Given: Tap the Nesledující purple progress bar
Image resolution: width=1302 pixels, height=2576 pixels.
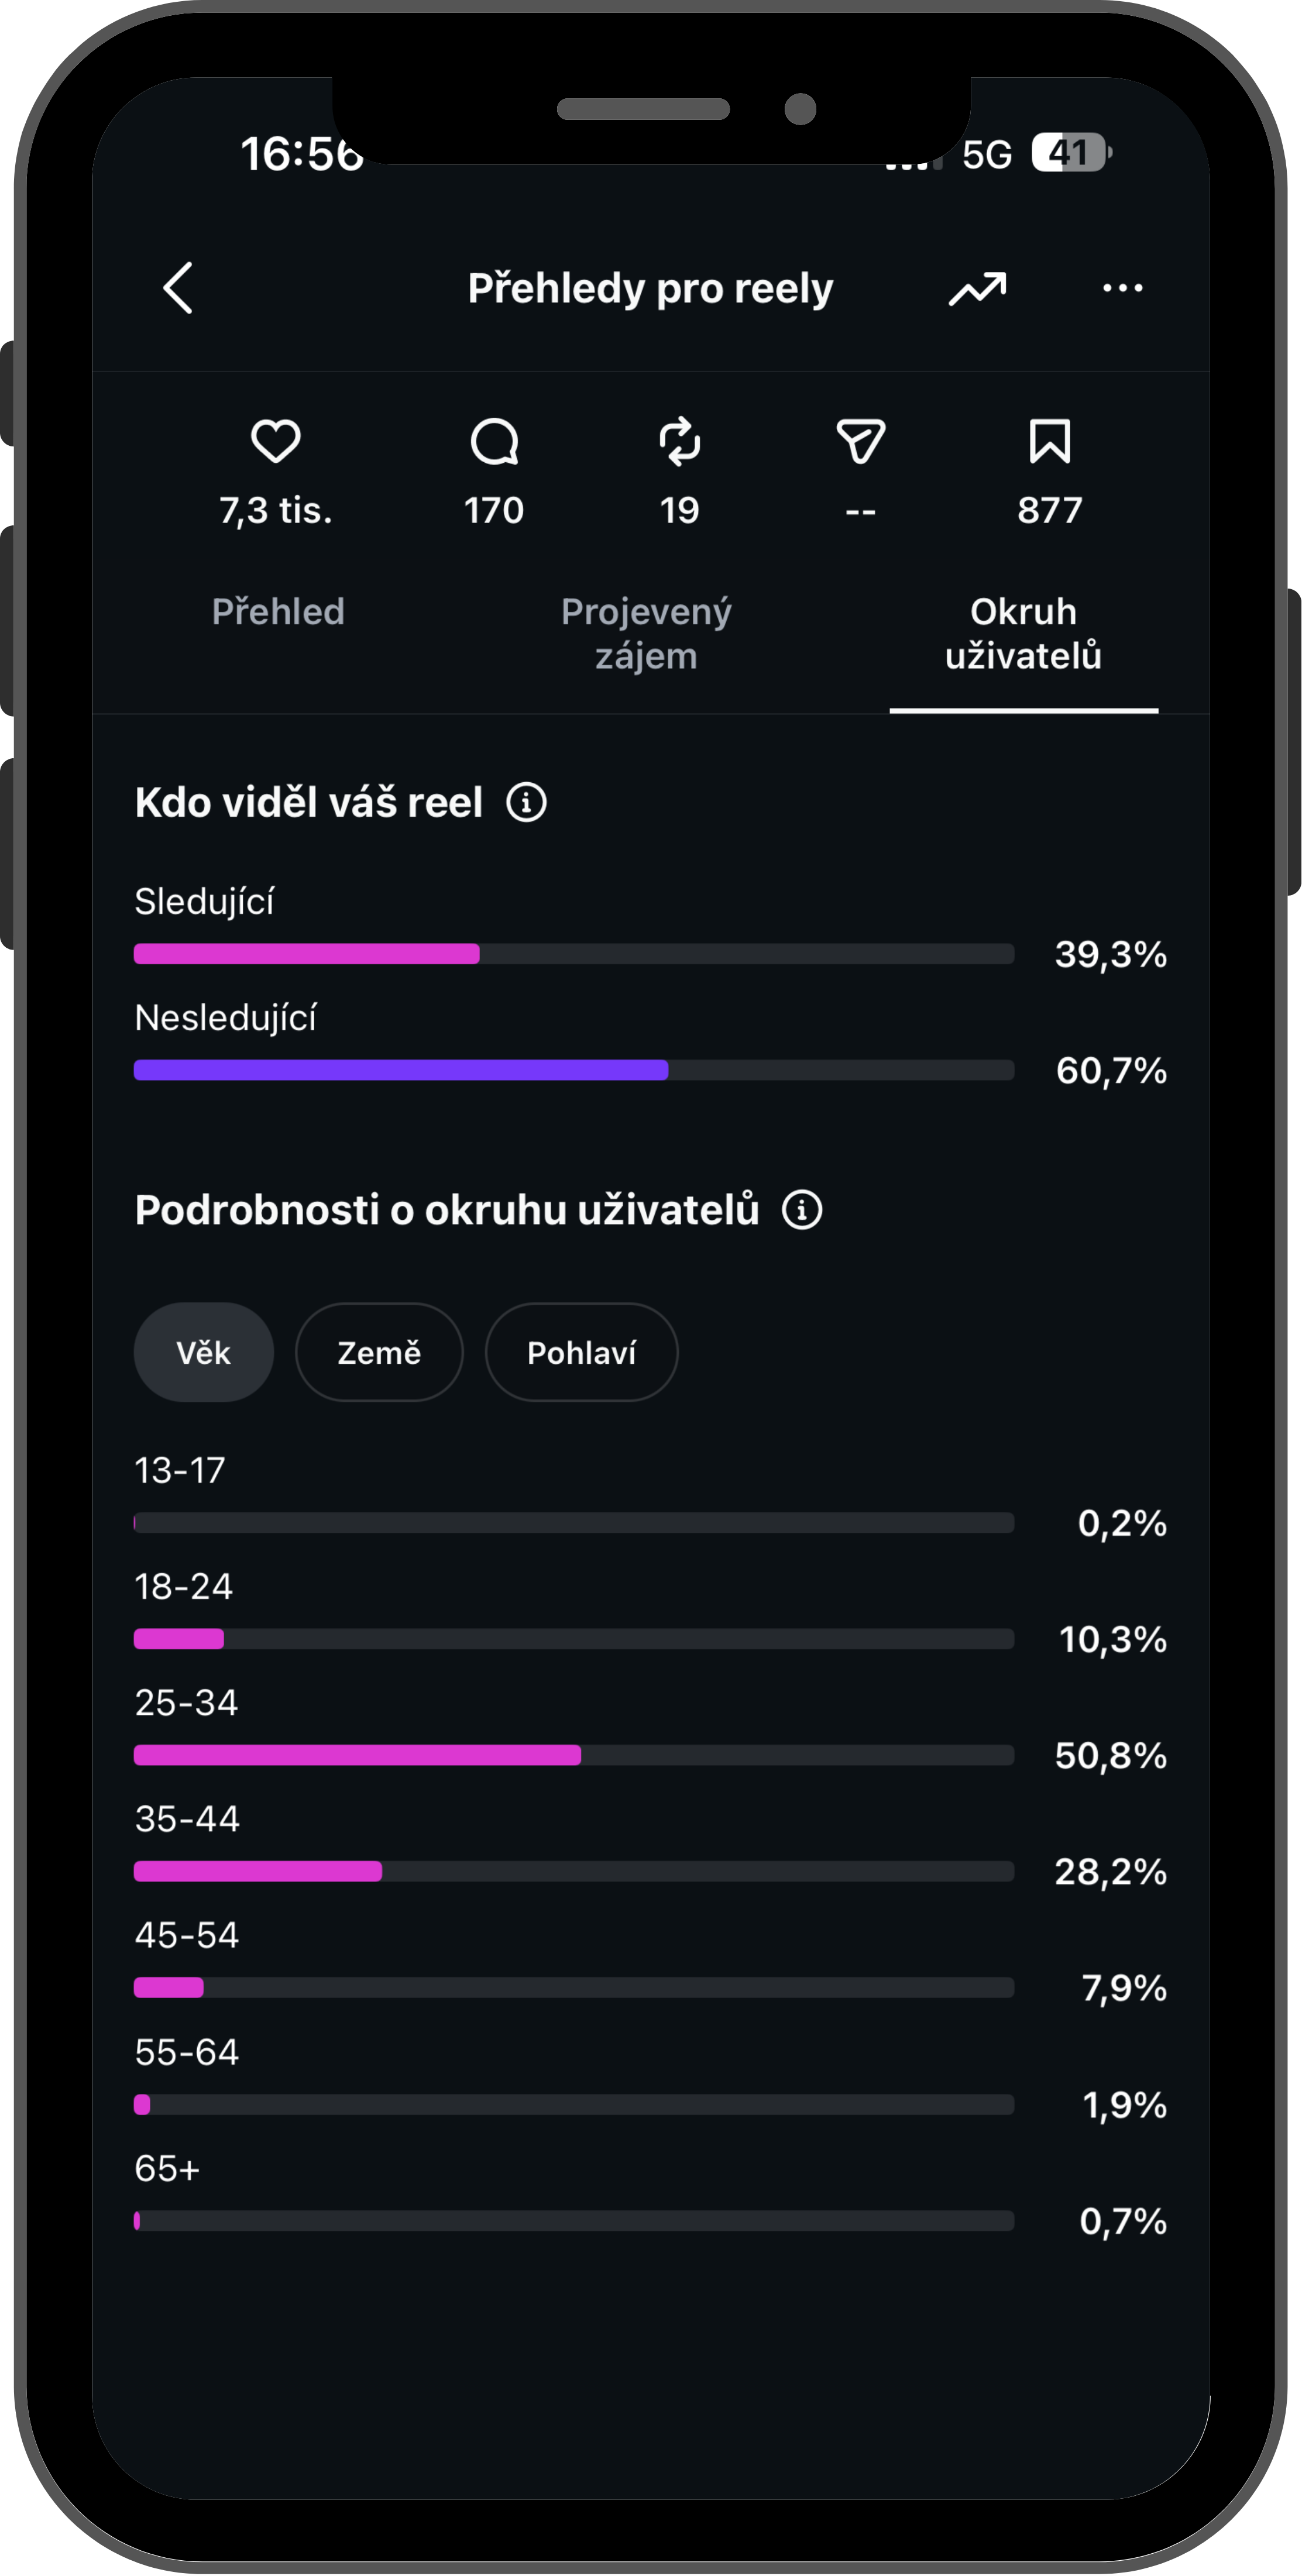Looking at the screenshot, I should (x=401, y=1070).
